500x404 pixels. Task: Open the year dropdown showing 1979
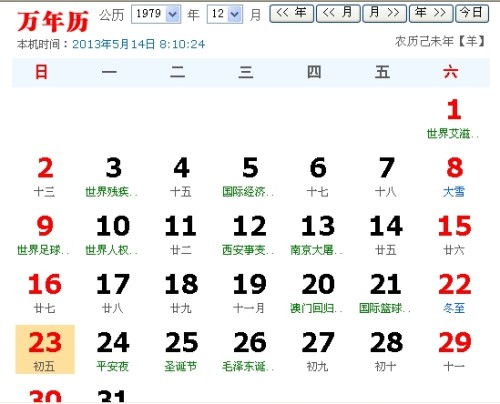click(156, 14)
